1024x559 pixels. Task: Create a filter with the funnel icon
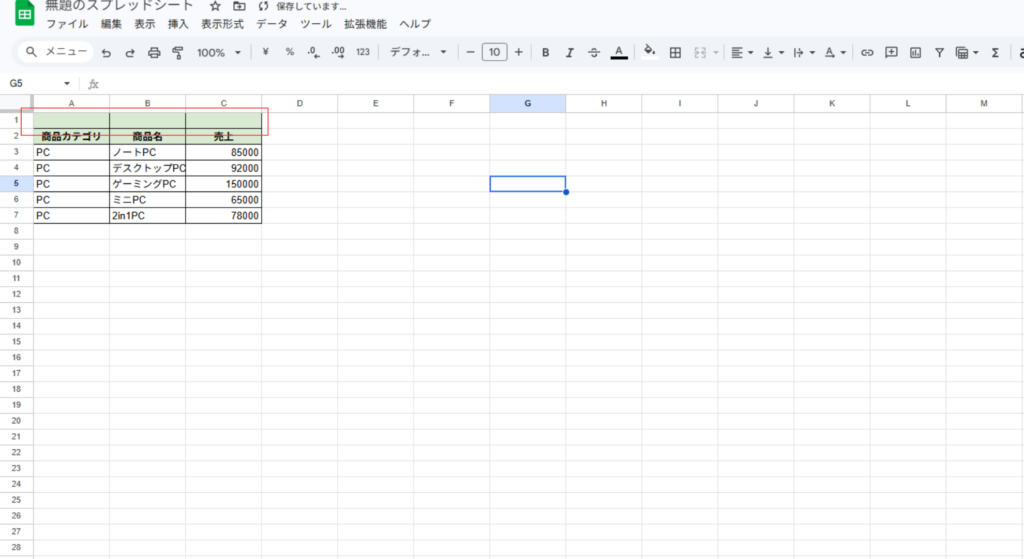939,52
